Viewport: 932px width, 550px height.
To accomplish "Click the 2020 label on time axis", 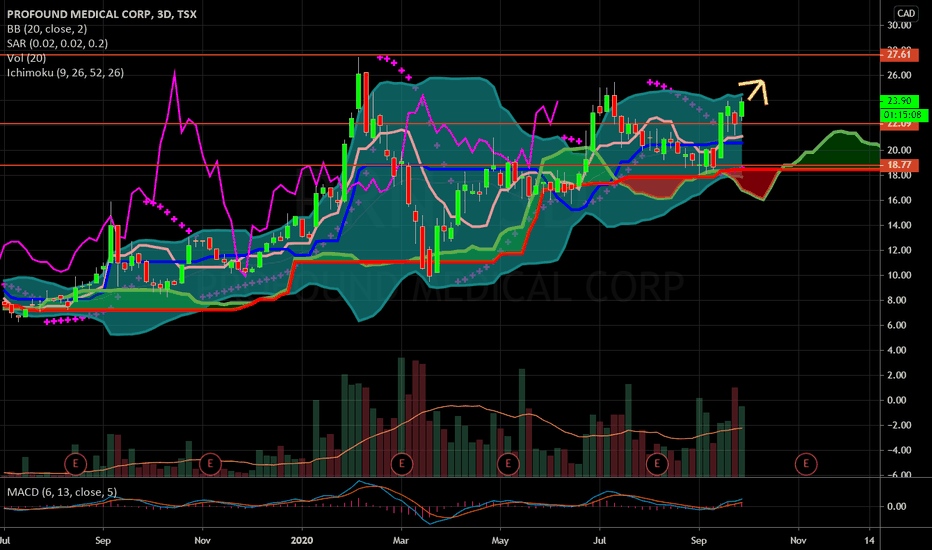I will point(302,540).
